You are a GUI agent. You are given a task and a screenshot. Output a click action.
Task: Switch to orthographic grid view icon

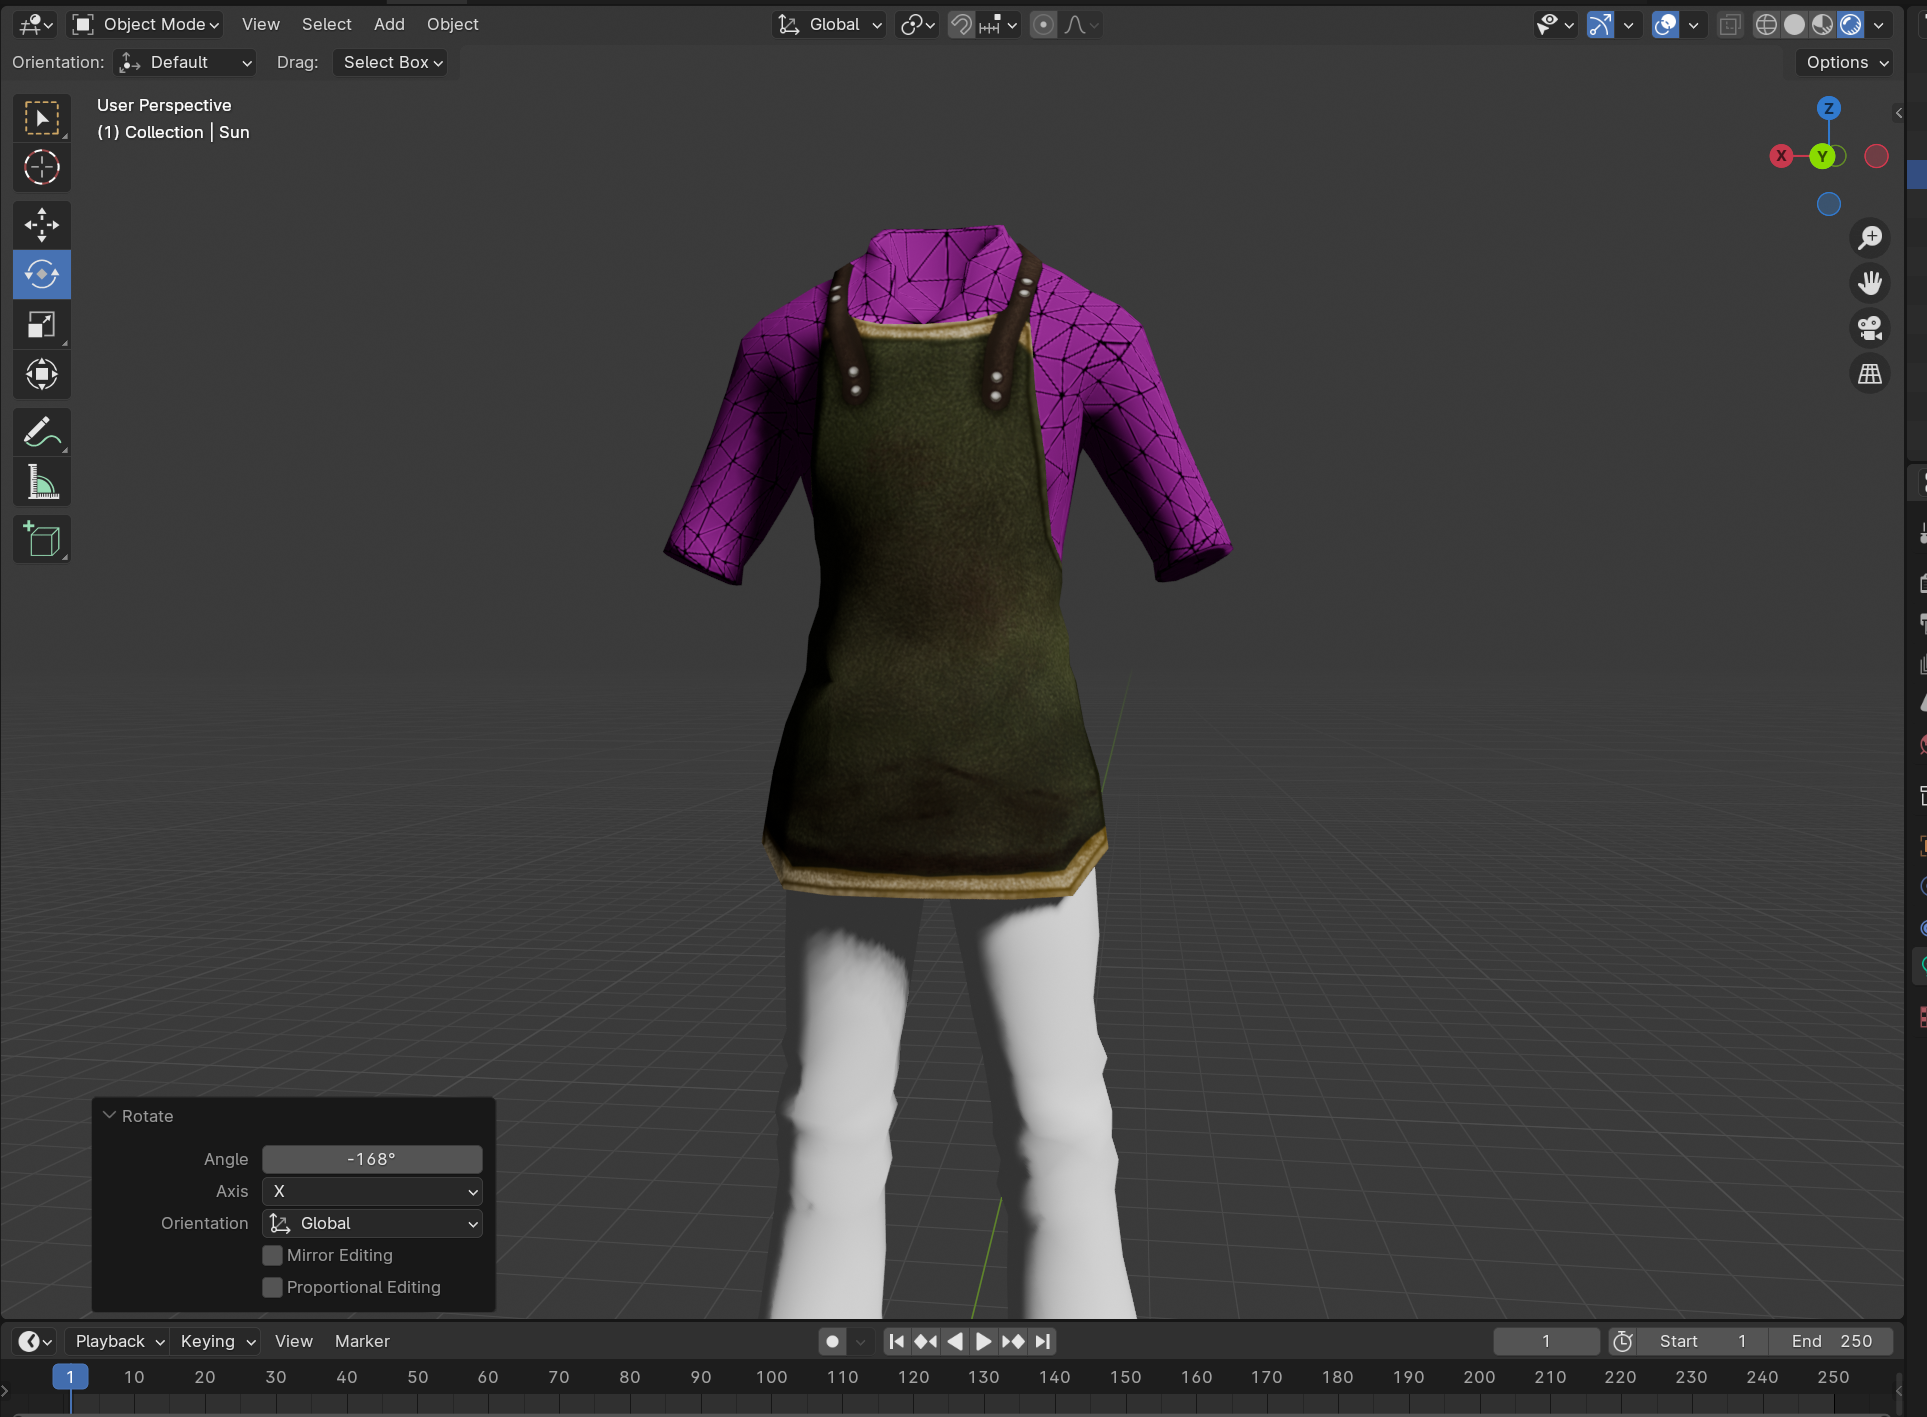(x=1869, y=375)
